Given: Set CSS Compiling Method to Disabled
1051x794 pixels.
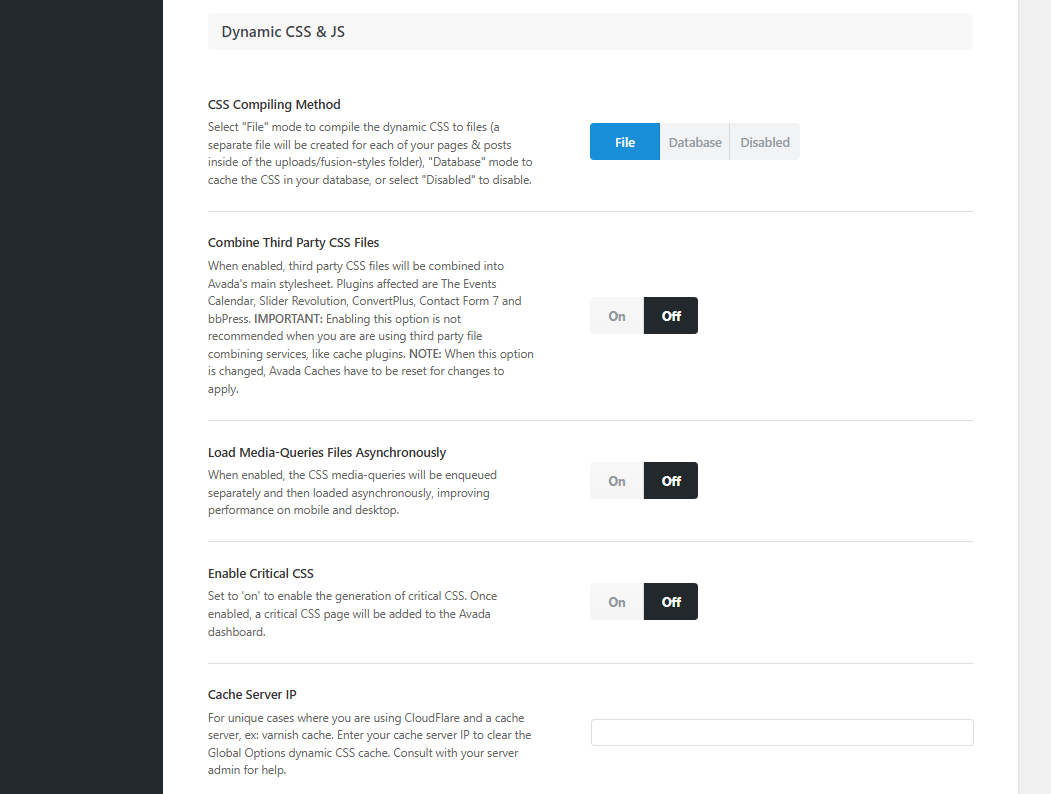Looking at the screenshot, I should click(x=765, y=142).
